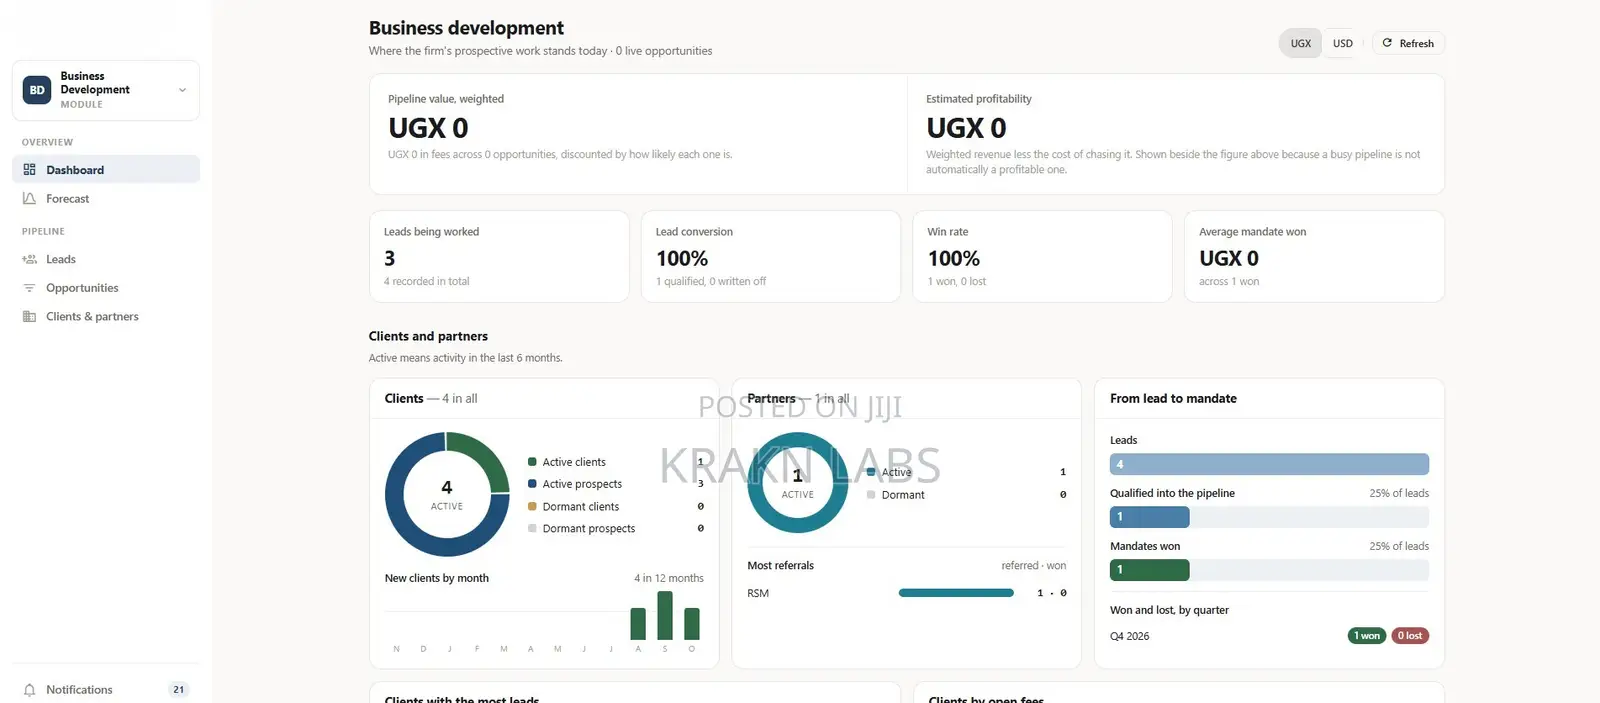Image resolution: width=1600 pixels, height=703 pixels.
Task: Click the 'Active prospects' legend label
Action: point(582,484)
